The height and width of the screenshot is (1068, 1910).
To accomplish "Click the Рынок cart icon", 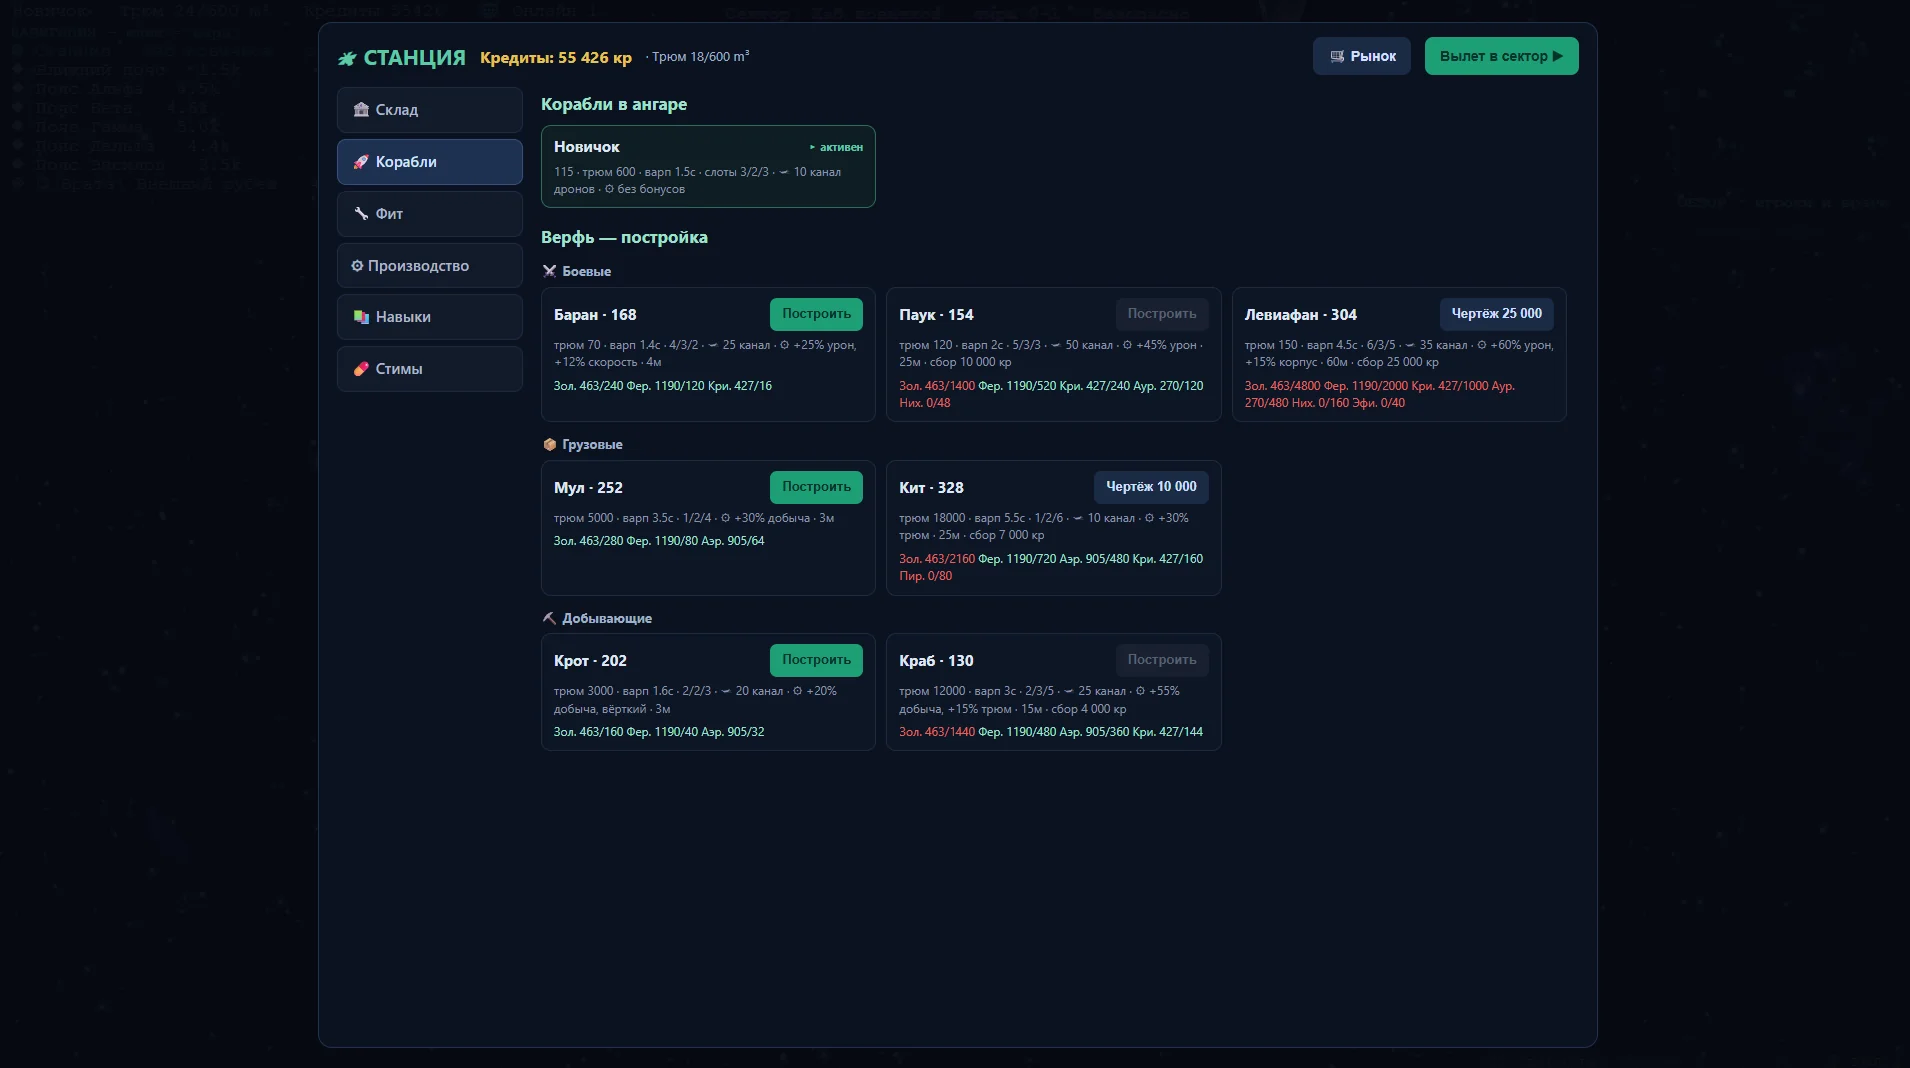I will [1337, 57].
